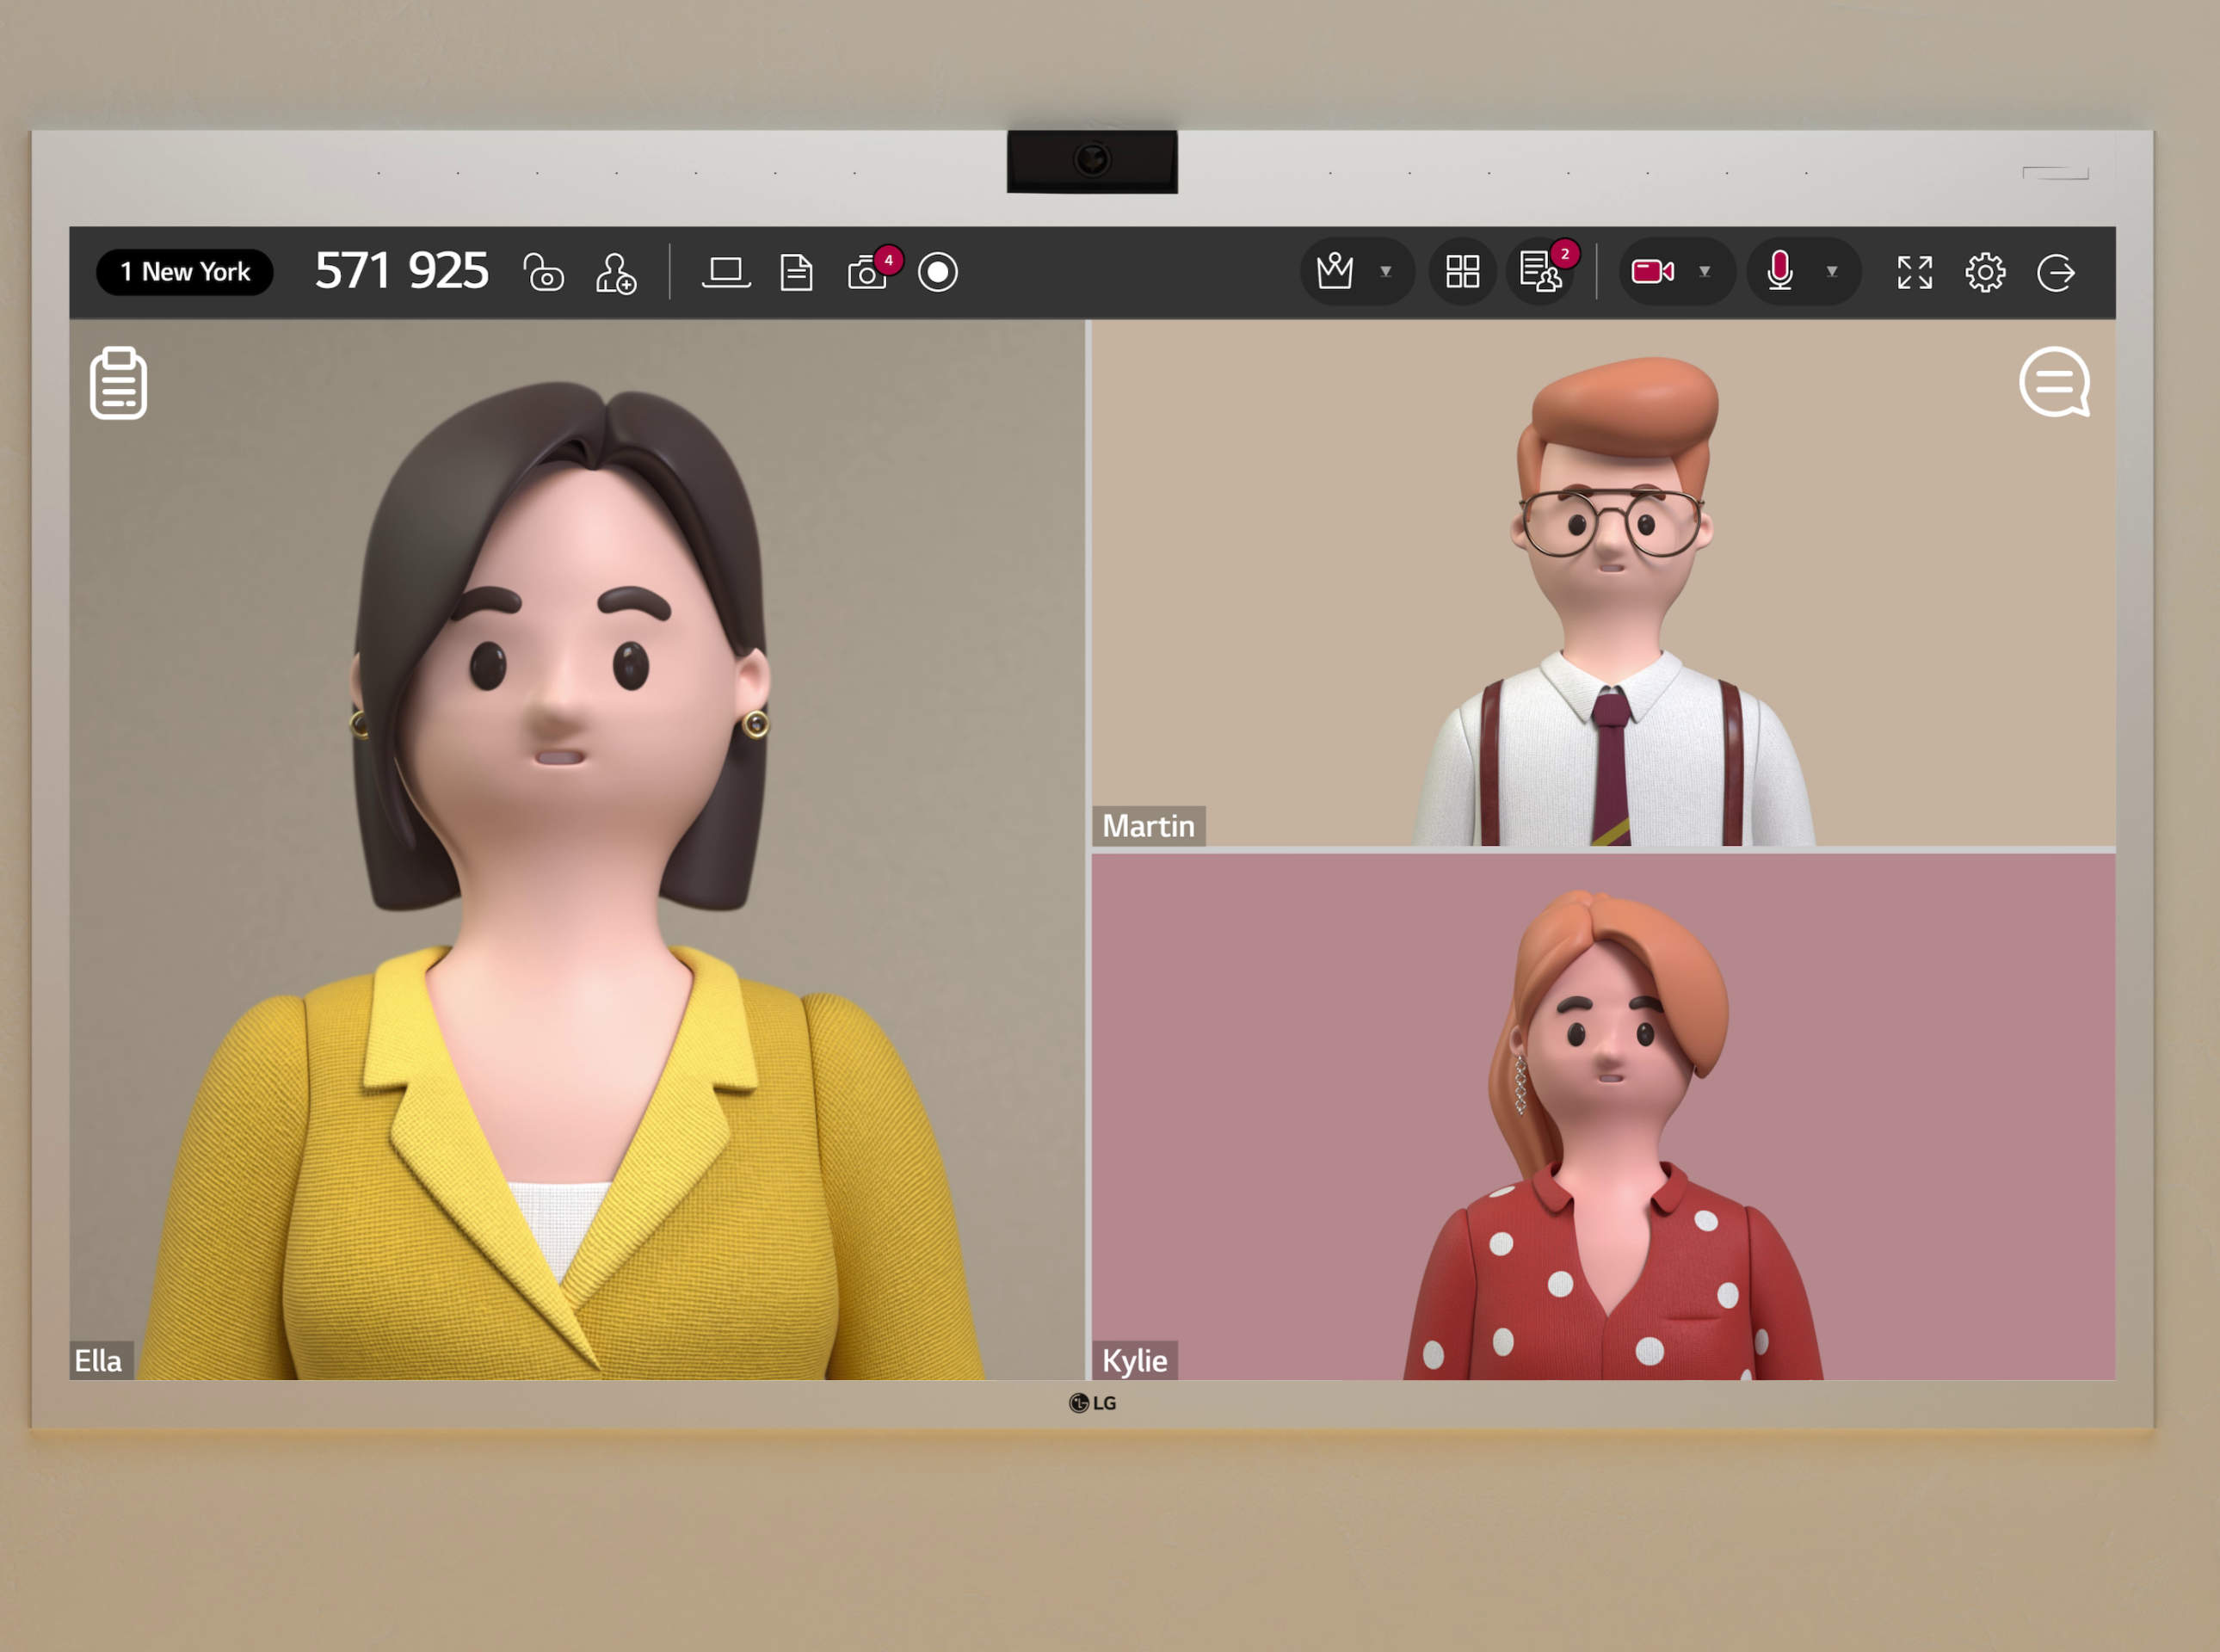Invite a participant with add-user icon
Viewport: 2220px width, 1652px height.
coord(616,272)
